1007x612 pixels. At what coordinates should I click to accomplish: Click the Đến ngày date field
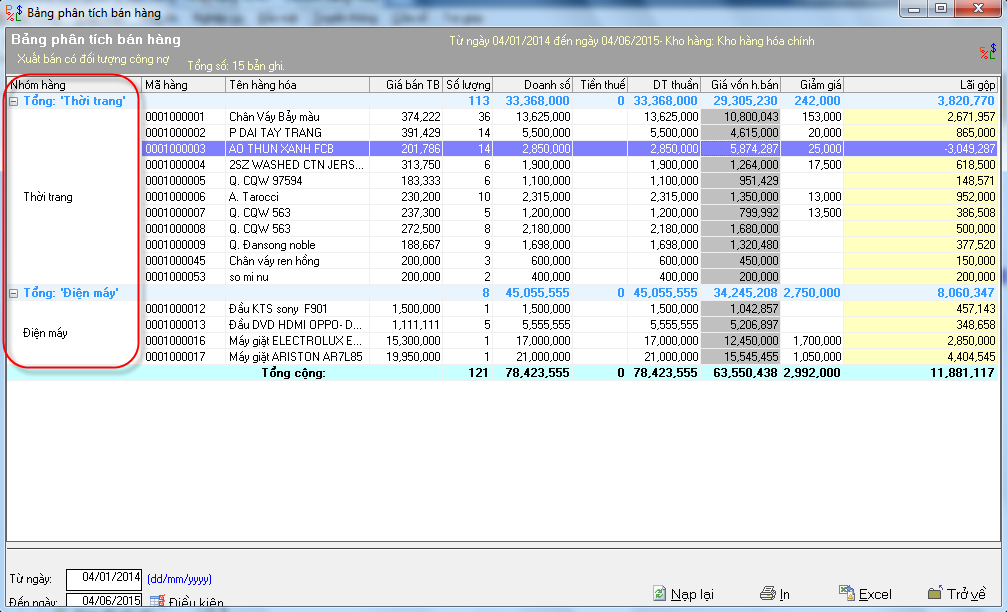[104, 601]
